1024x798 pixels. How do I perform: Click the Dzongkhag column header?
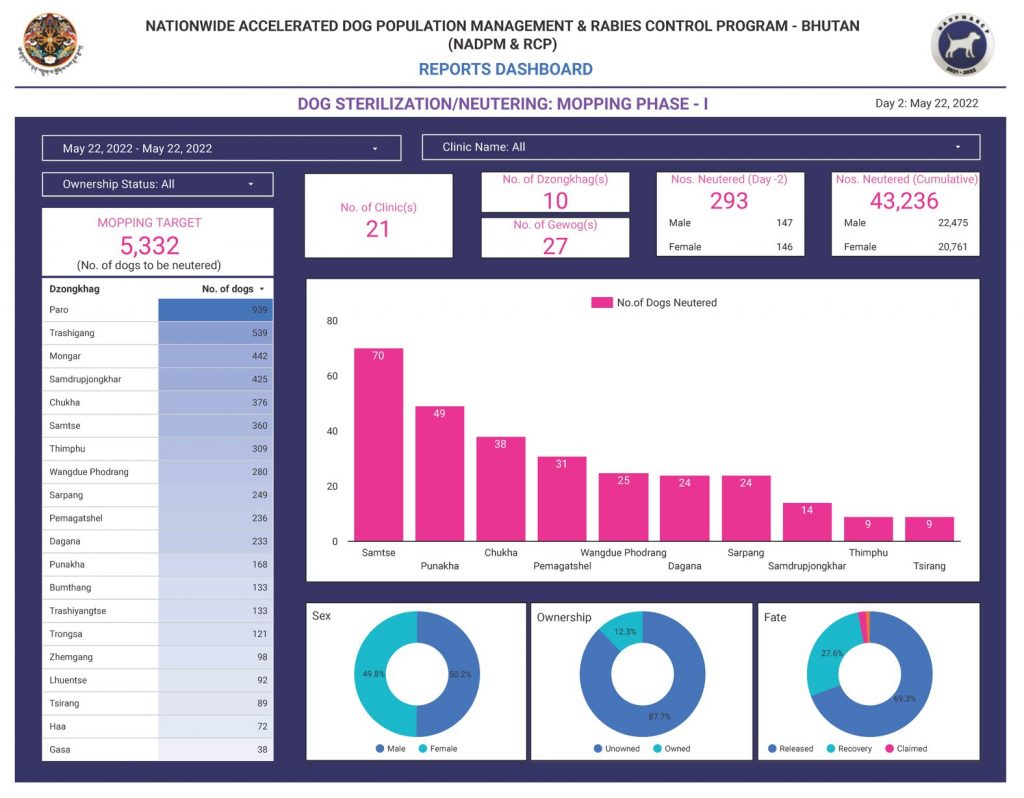coord(75,289)
